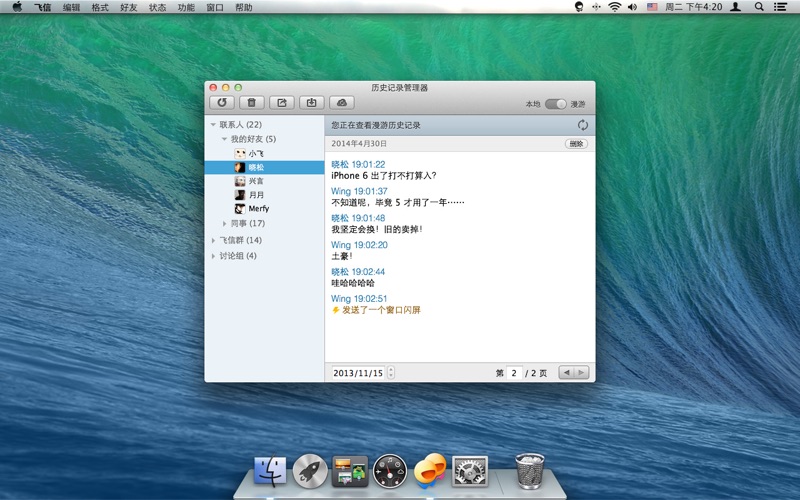The width and height of the screenshot is (800, 500).
Task: Click the cloud upload toolbar icon
Action: (342, 102)
